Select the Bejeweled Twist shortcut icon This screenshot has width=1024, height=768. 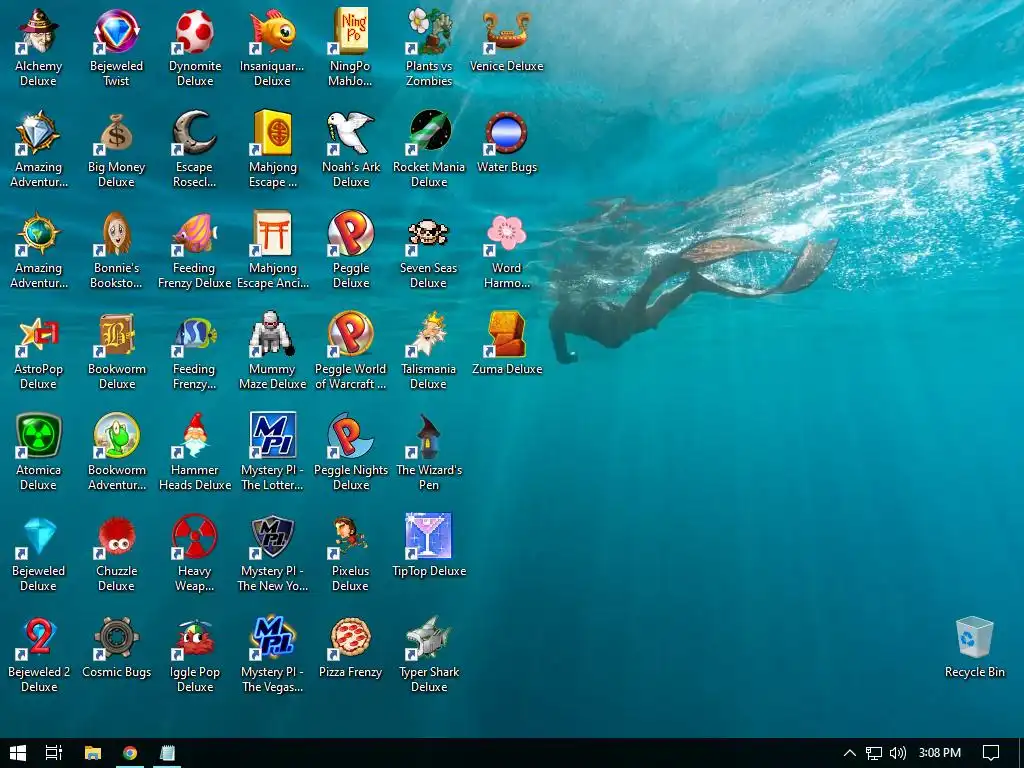(x=116, y=31)
